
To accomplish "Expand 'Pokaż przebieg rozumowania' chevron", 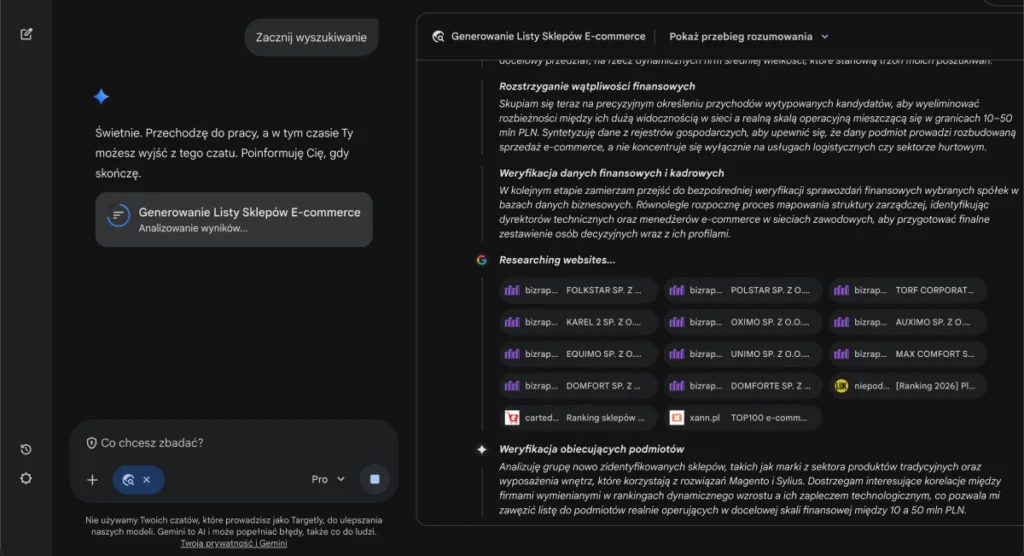I will [825, 37].
